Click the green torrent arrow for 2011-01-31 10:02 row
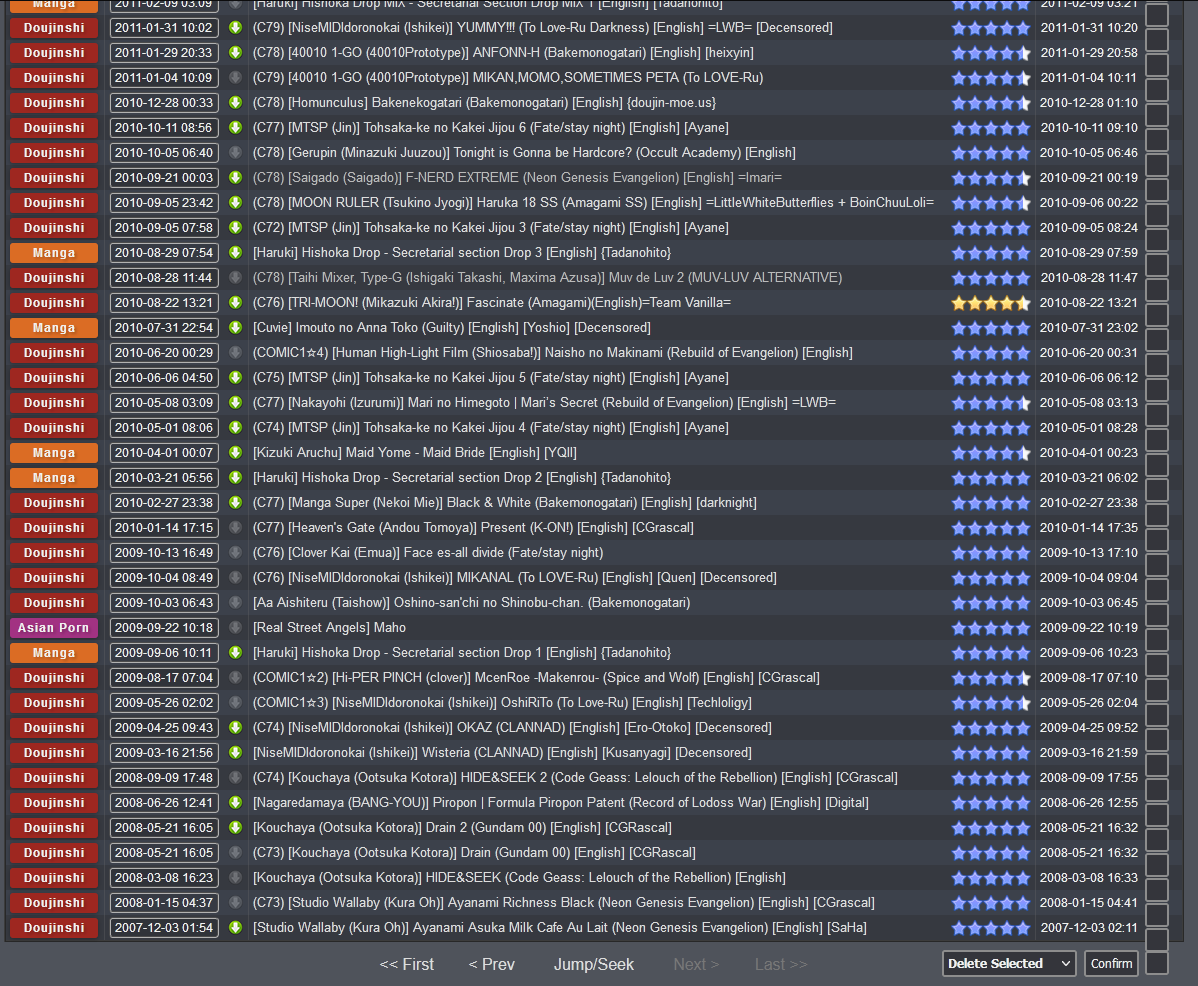Viewport: 1198px width, 986px height. pos(235,27)
